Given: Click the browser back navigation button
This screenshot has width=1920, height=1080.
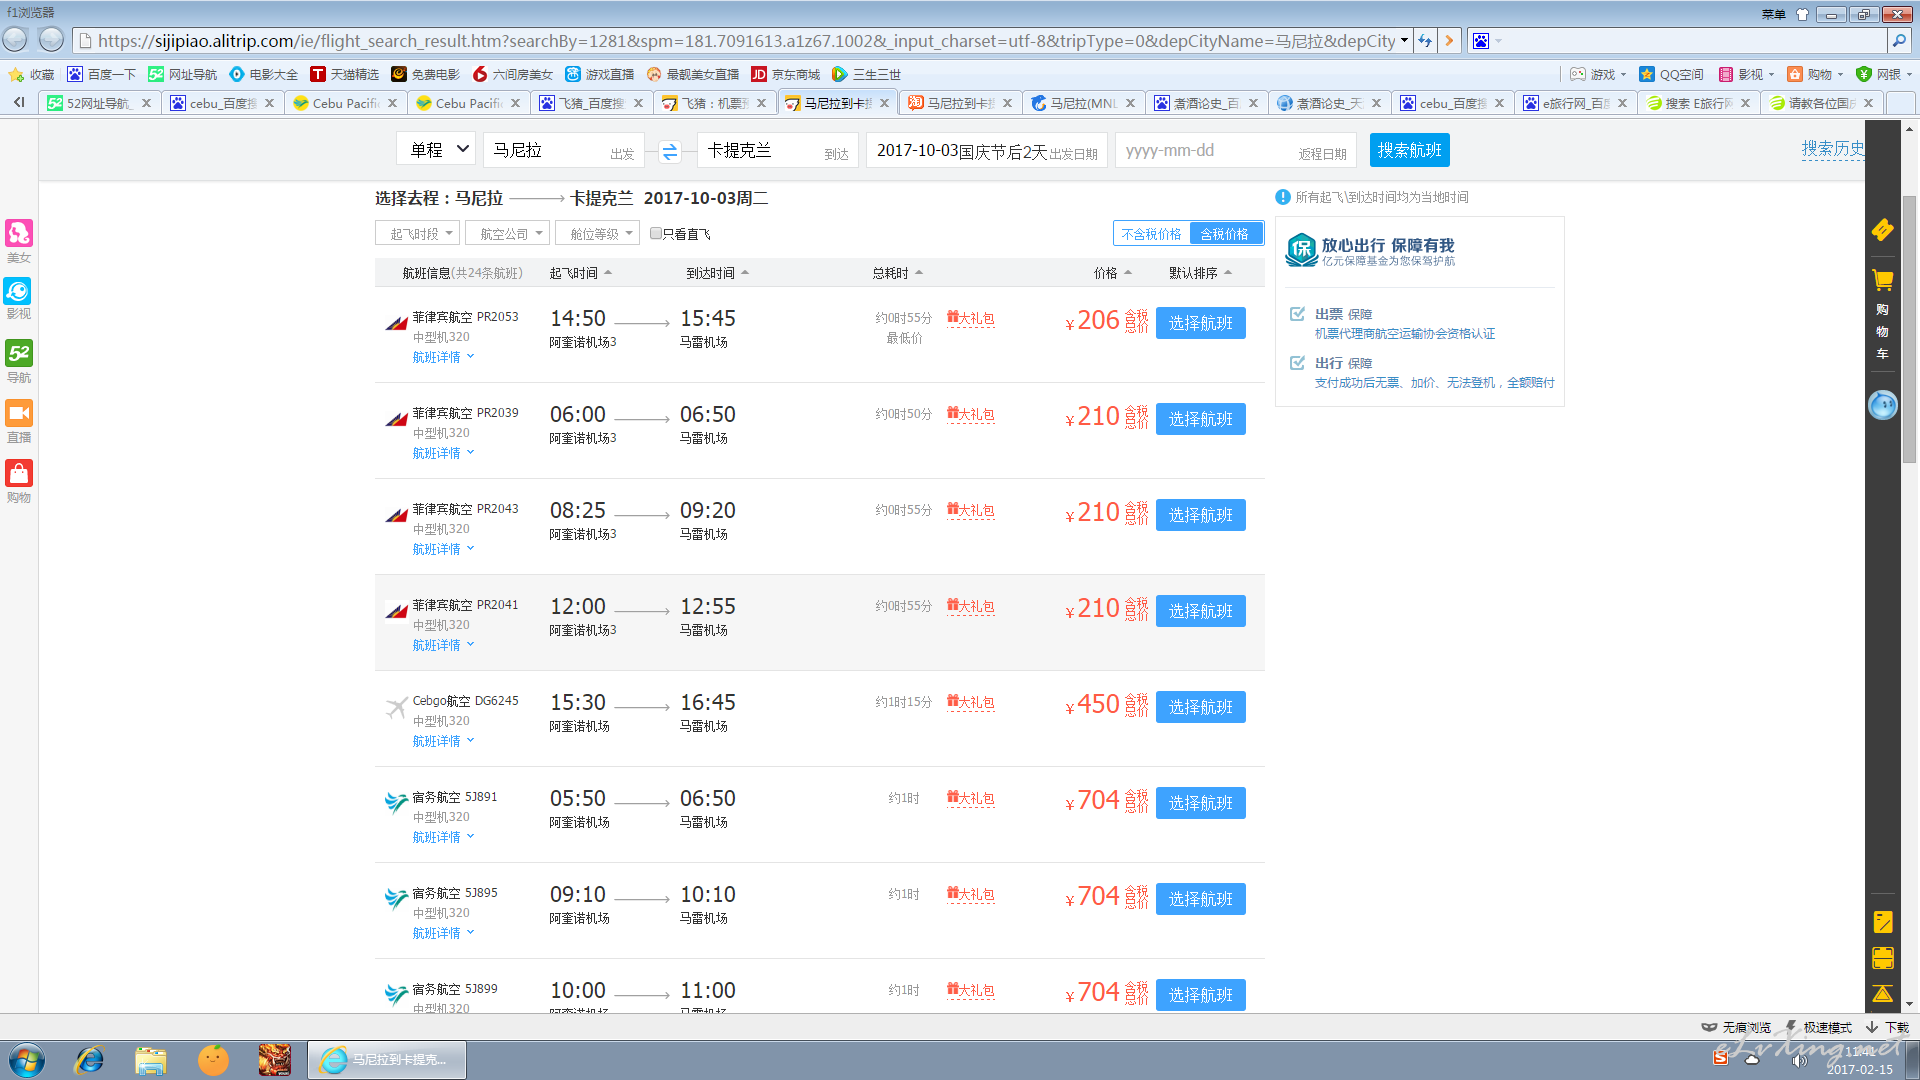Looking at the screenshot, I should coord(15,40).
